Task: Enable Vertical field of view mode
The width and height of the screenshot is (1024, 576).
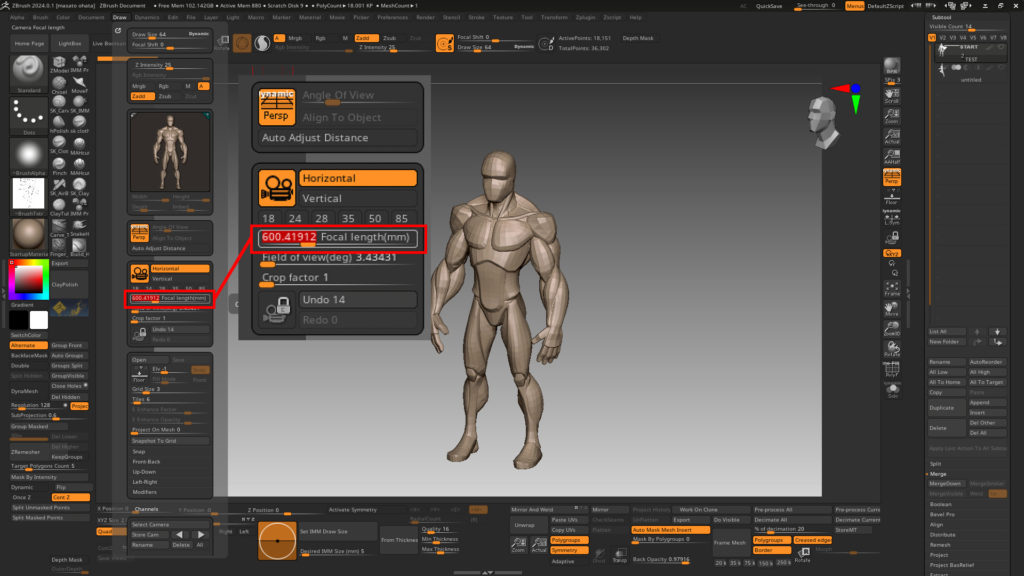Action: (x=356, y=198)
